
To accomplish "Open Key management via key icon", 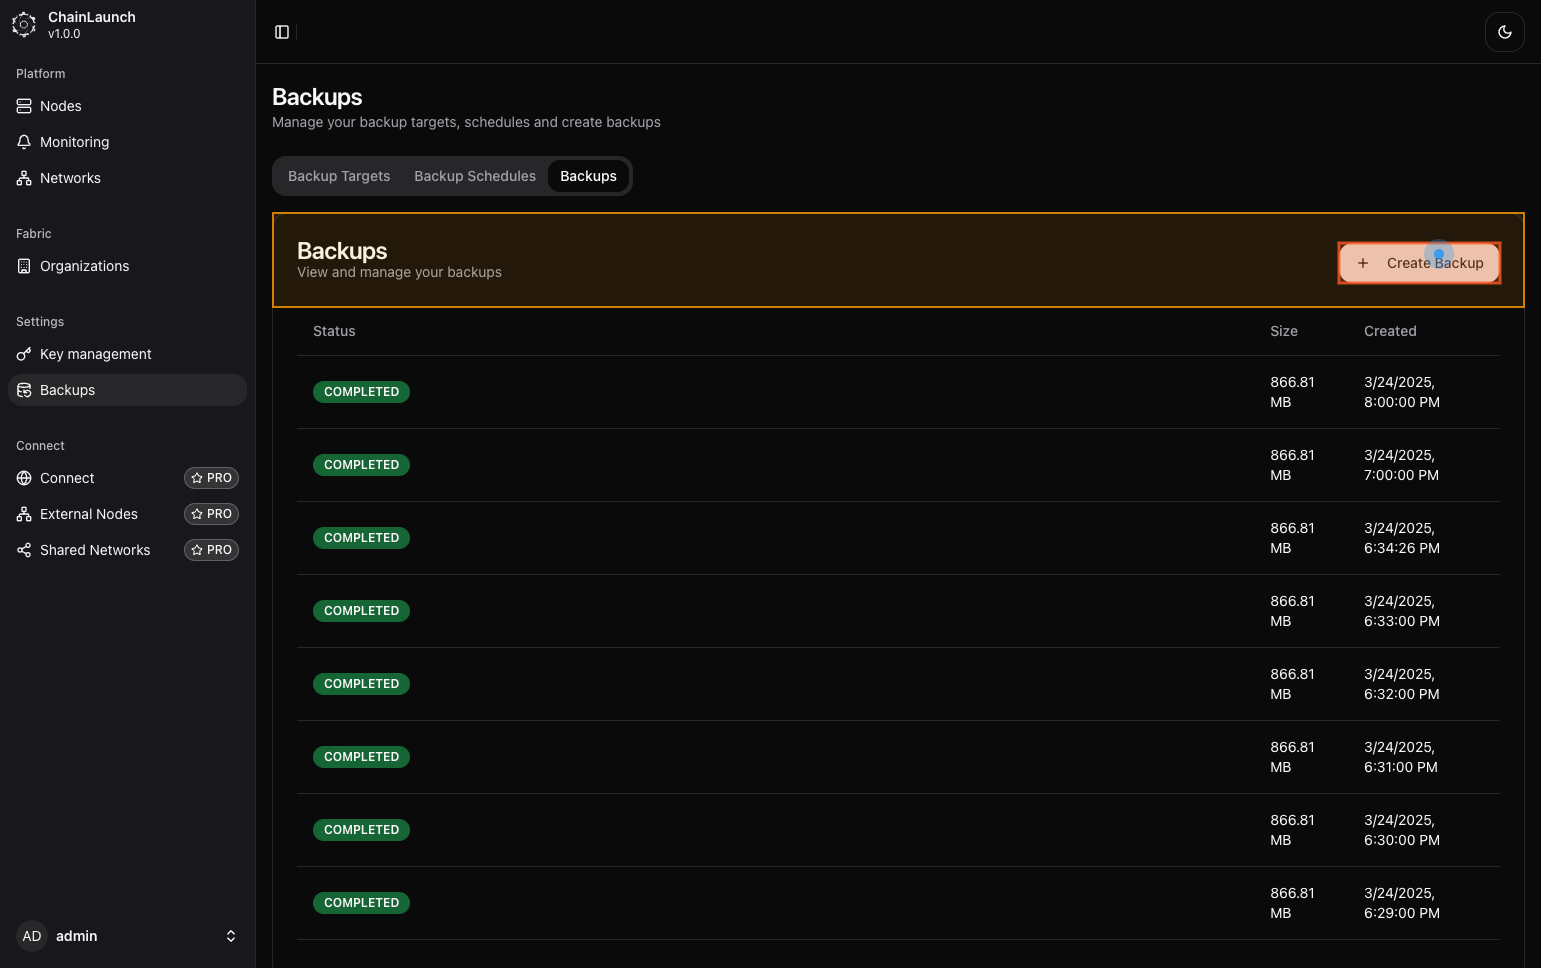I will tap(24, 354).
